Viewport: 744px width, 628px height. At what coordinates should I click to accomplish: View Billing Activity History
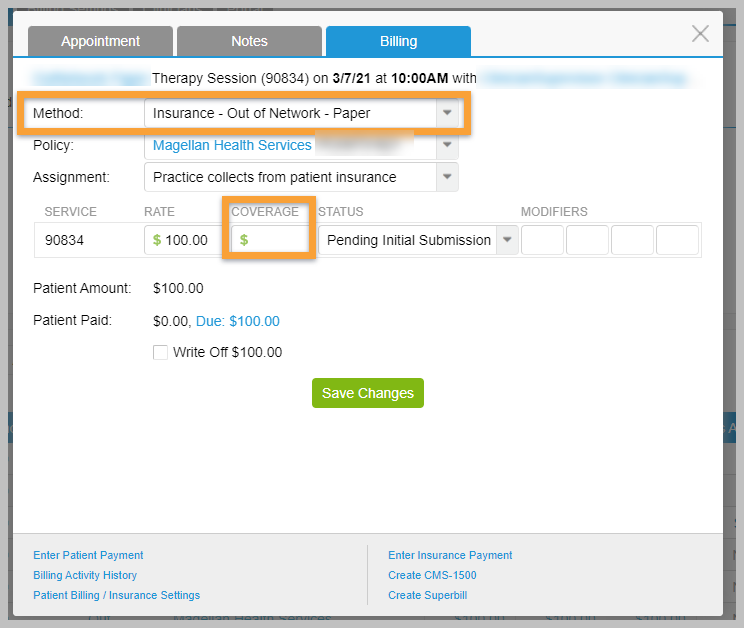(85, 575)
